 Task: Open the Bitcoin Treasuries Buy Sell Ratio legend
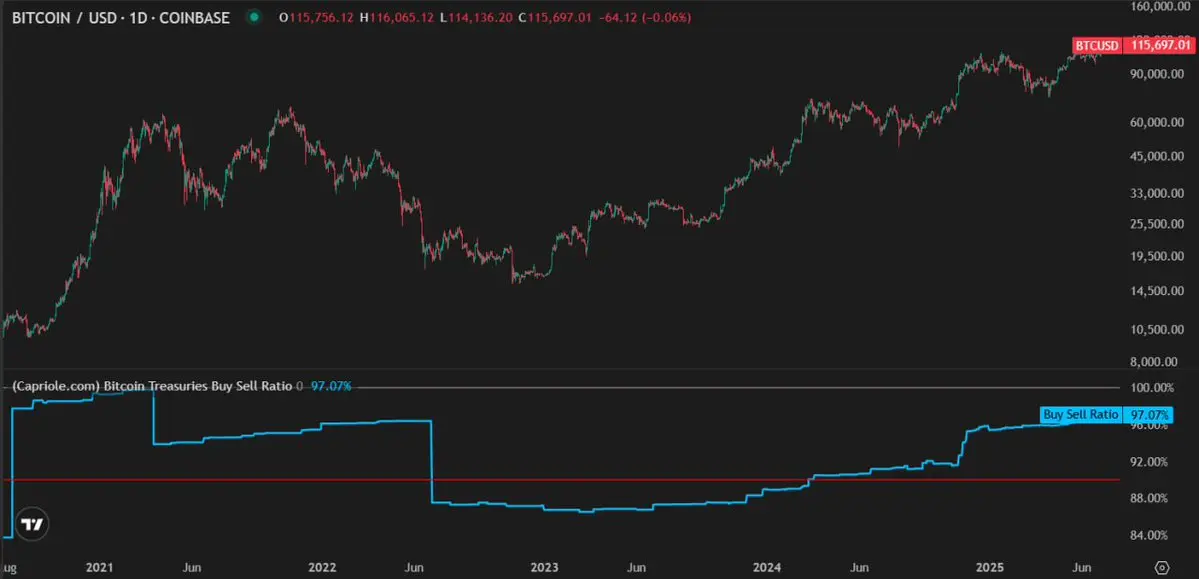pyautogui.click(x=152, y=387)
